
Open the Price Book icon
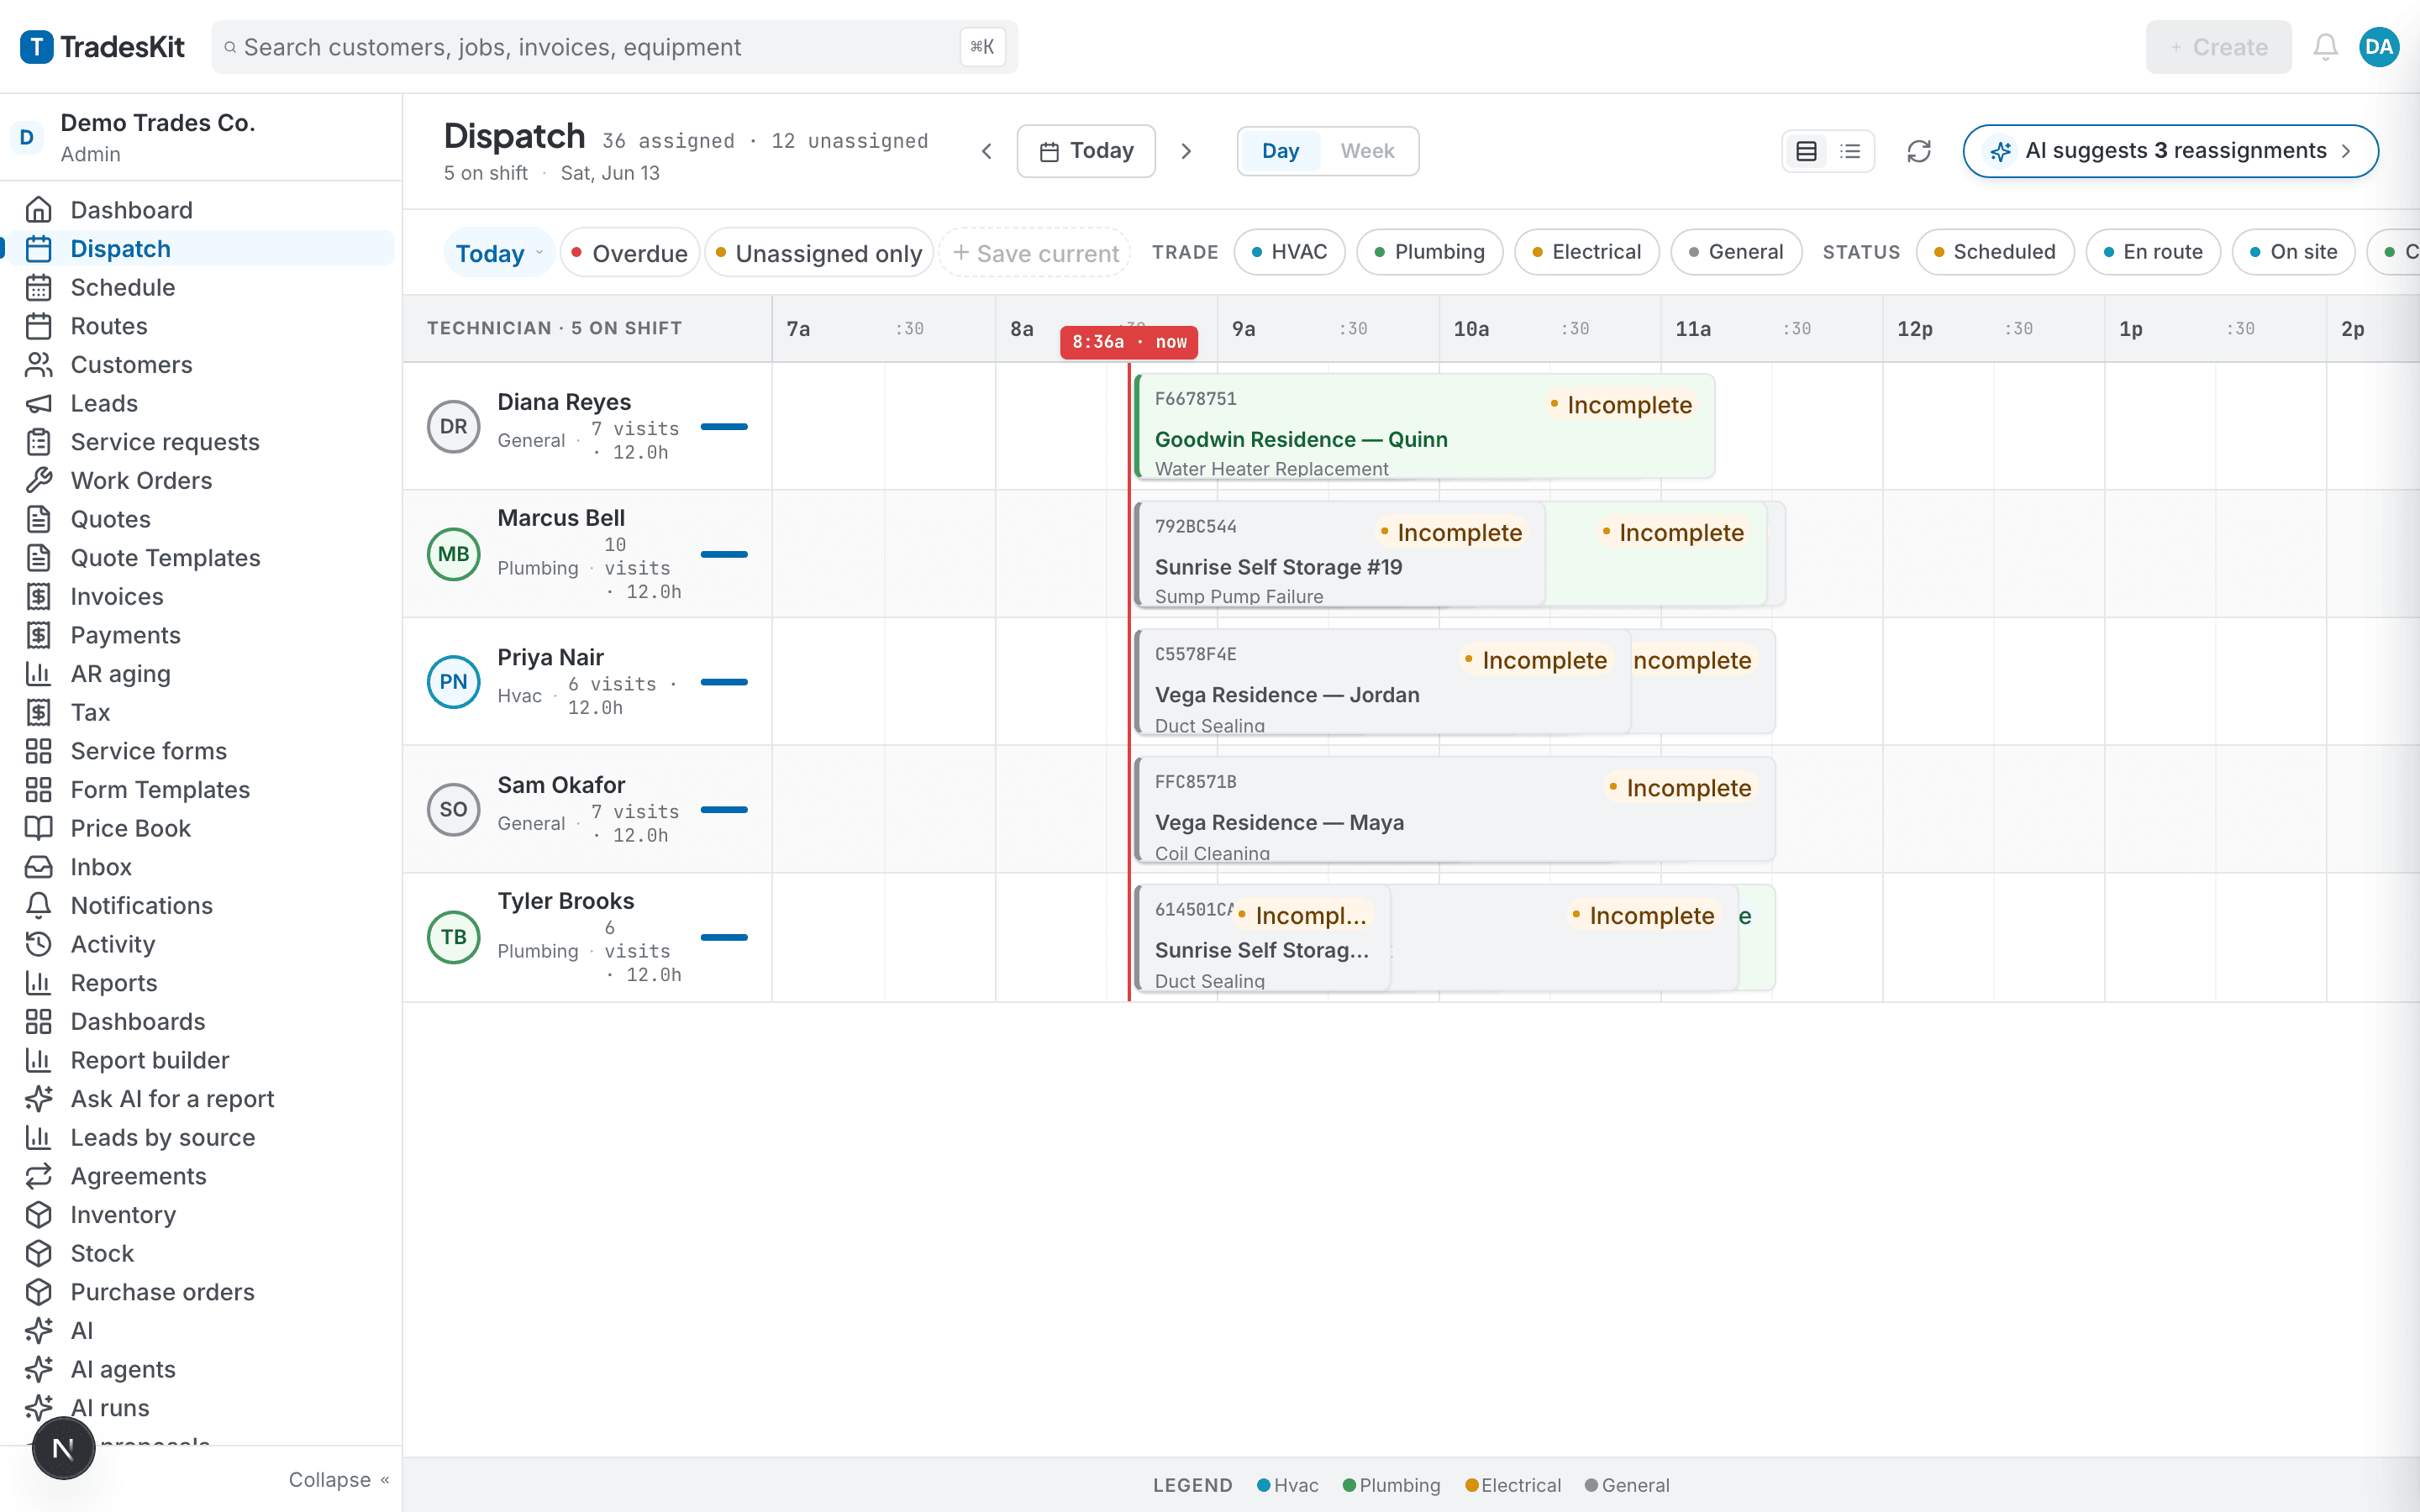click(38, 829)
